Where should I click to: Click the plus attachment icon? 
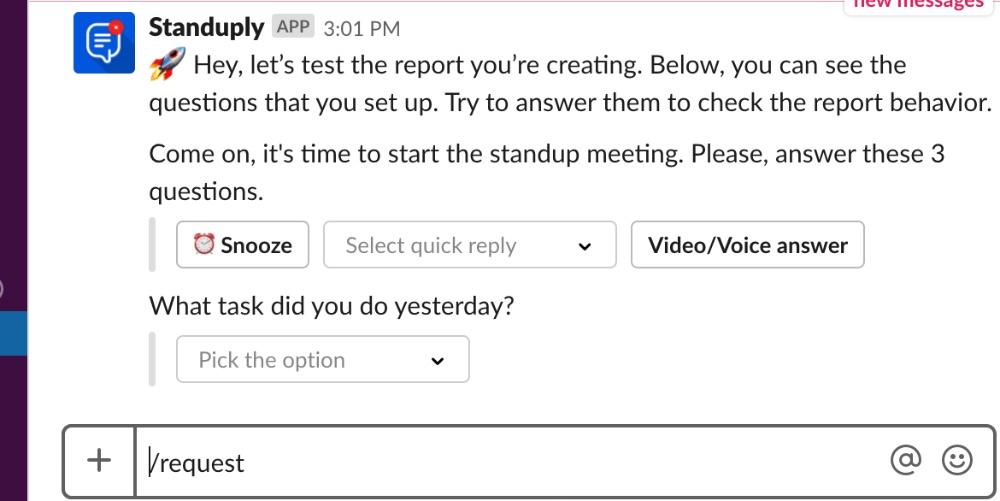[99, 460]
